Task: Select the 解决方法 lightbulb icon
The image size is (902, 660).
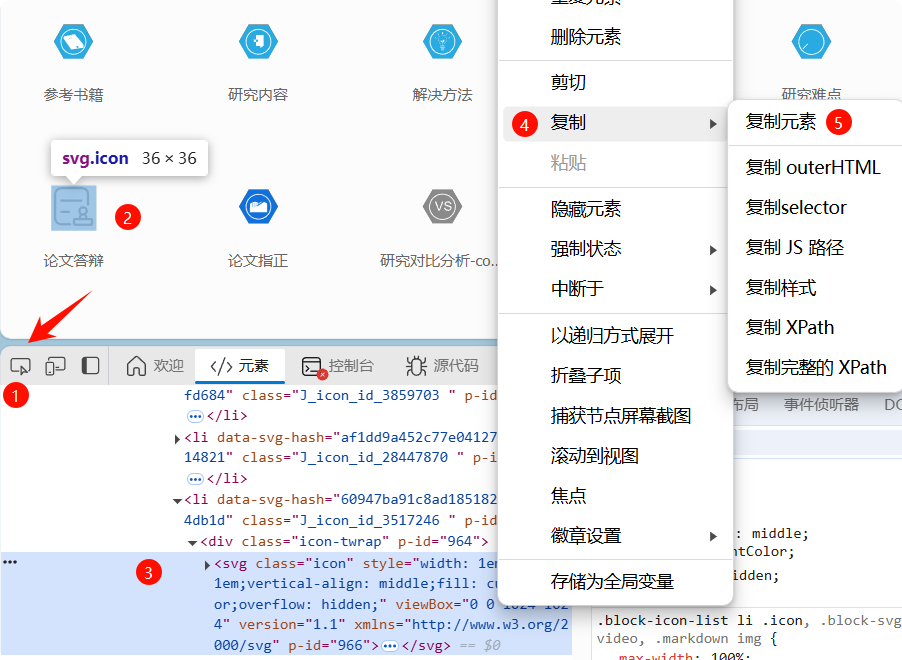Action: (x=442, y=41)
